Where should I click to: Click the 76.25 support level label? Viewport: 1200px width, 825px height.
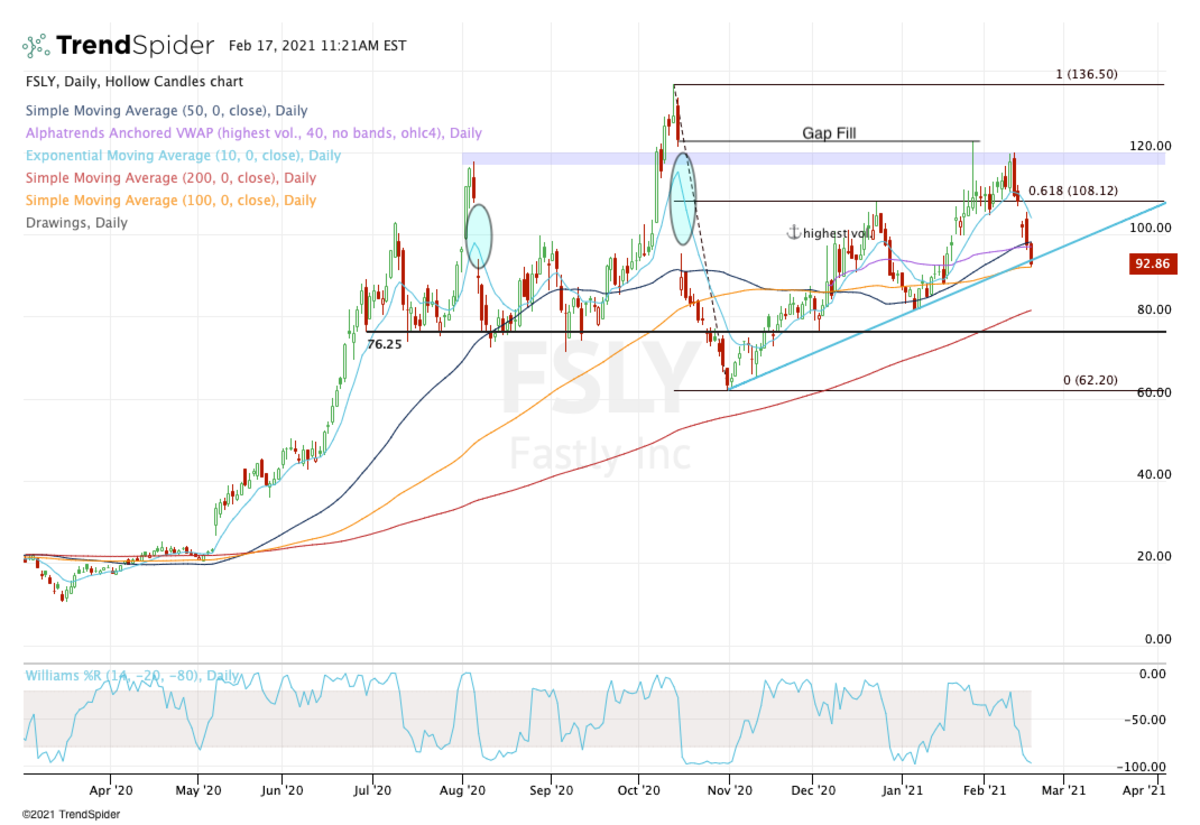384,343
